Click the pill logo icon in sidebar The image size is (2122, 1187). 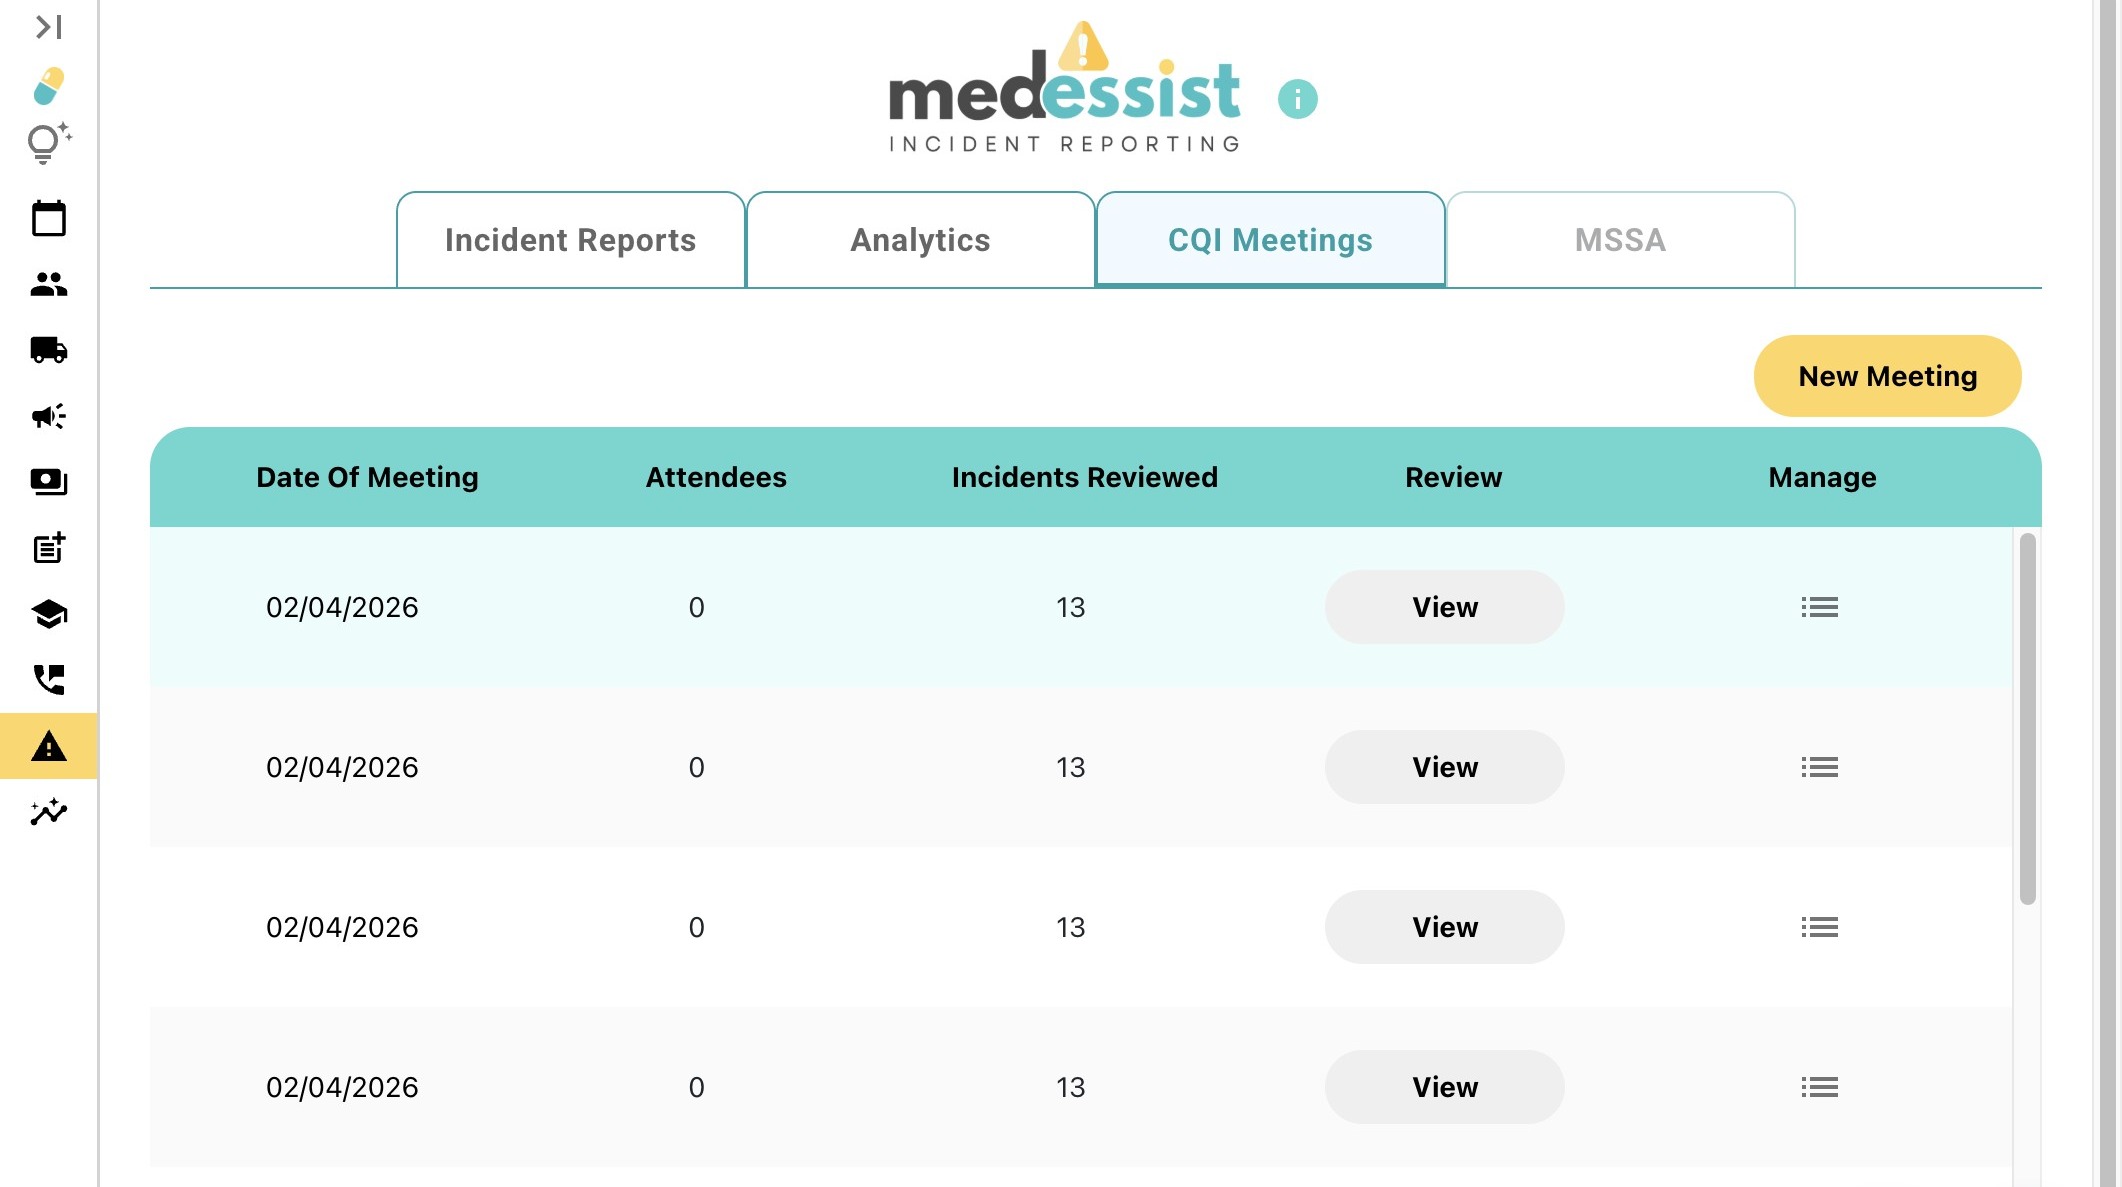point(48,86)
